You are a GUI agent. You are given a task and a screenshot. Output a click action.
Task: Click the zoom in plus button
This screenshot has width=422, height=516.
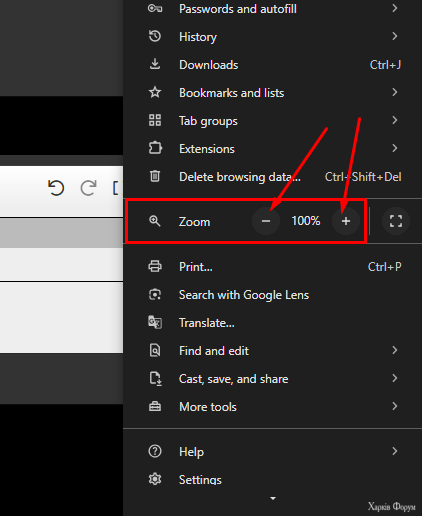[x=346, y=221]
